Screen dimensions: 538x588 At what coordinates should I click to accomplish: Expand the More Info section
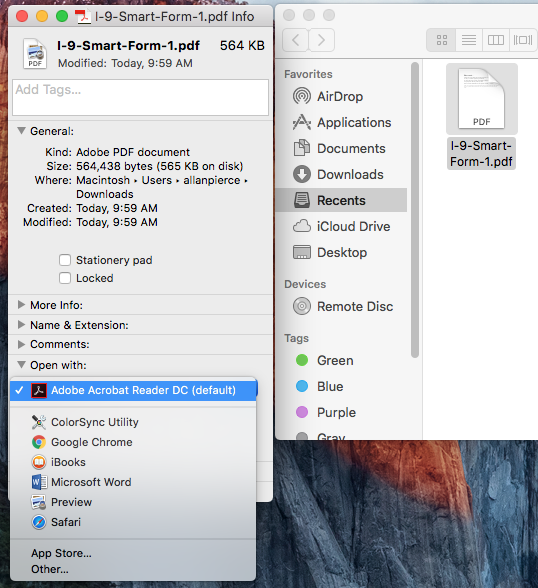click(x=21, y=305)
